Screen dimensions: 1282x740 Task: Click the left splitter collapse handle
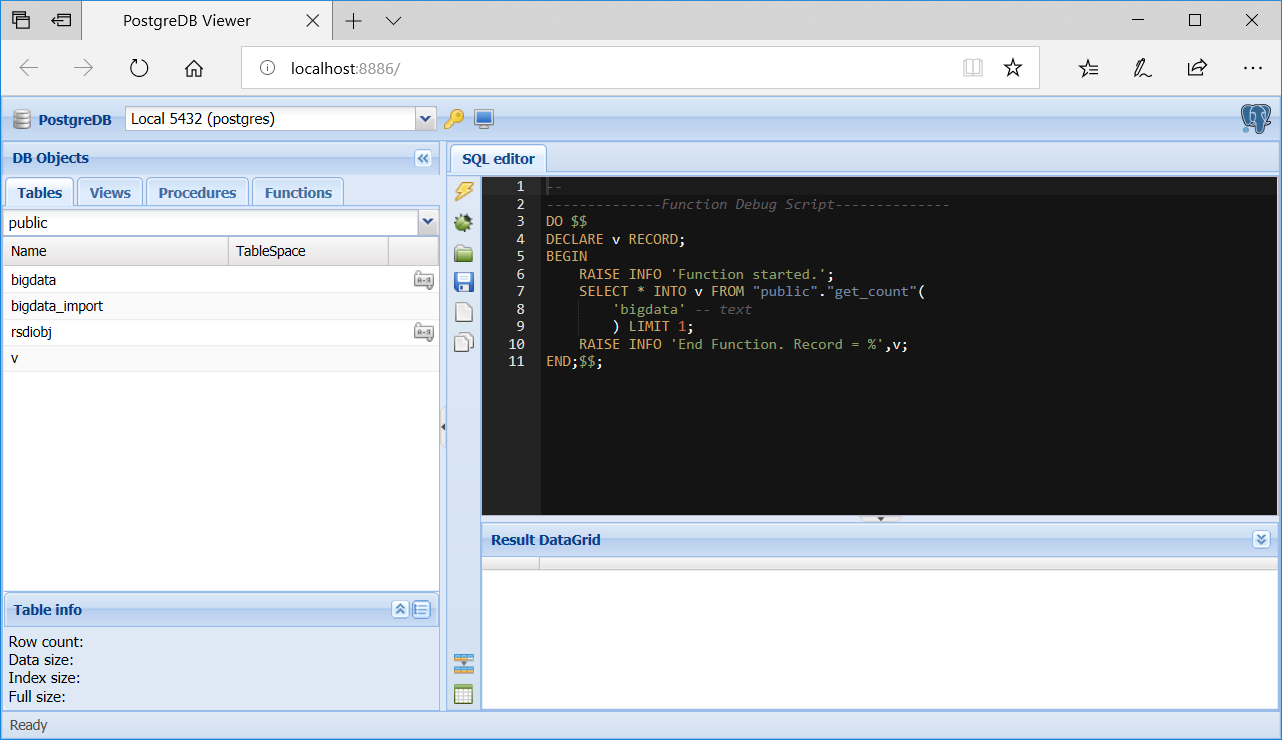pyautogui.click(x=443, y=427)
